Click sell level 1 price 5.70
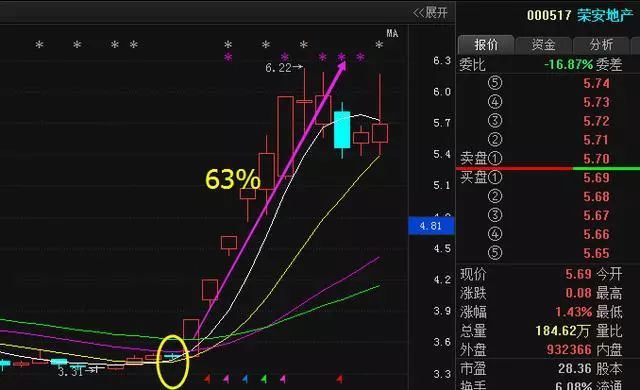This screenshot has height=390, width=640. click(596, 159)
